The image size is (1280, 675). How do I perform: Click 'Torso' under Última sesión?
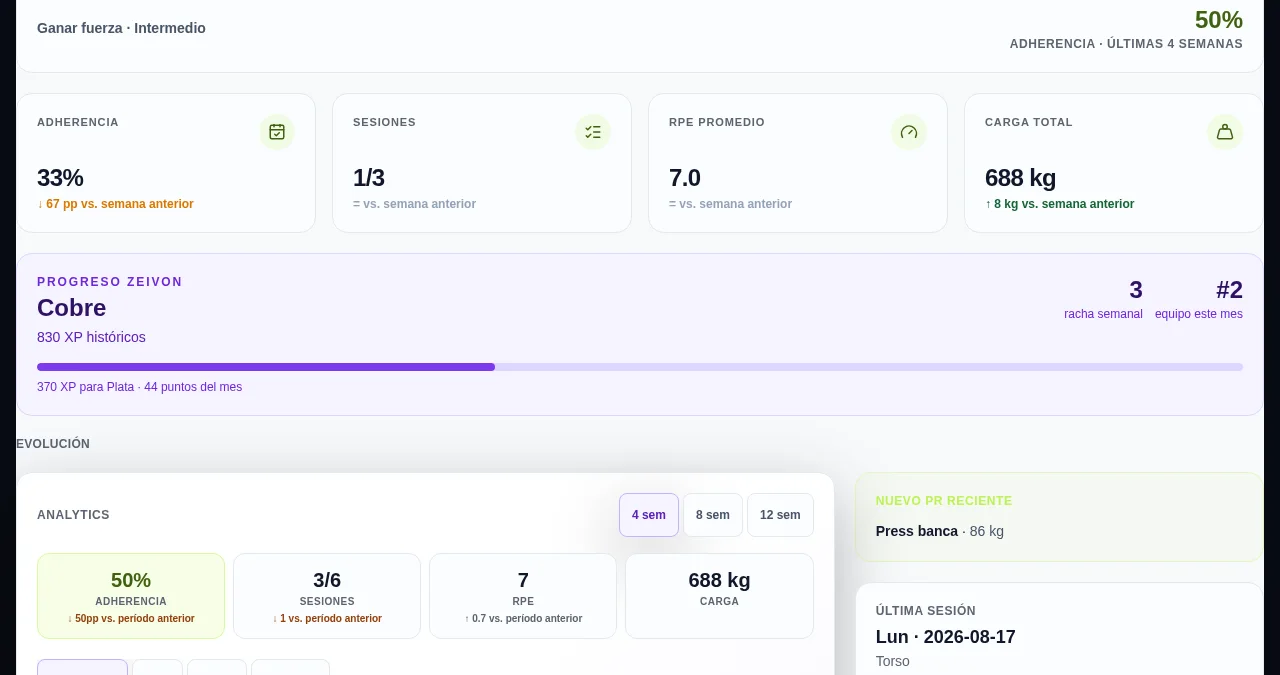click(893, 661)
